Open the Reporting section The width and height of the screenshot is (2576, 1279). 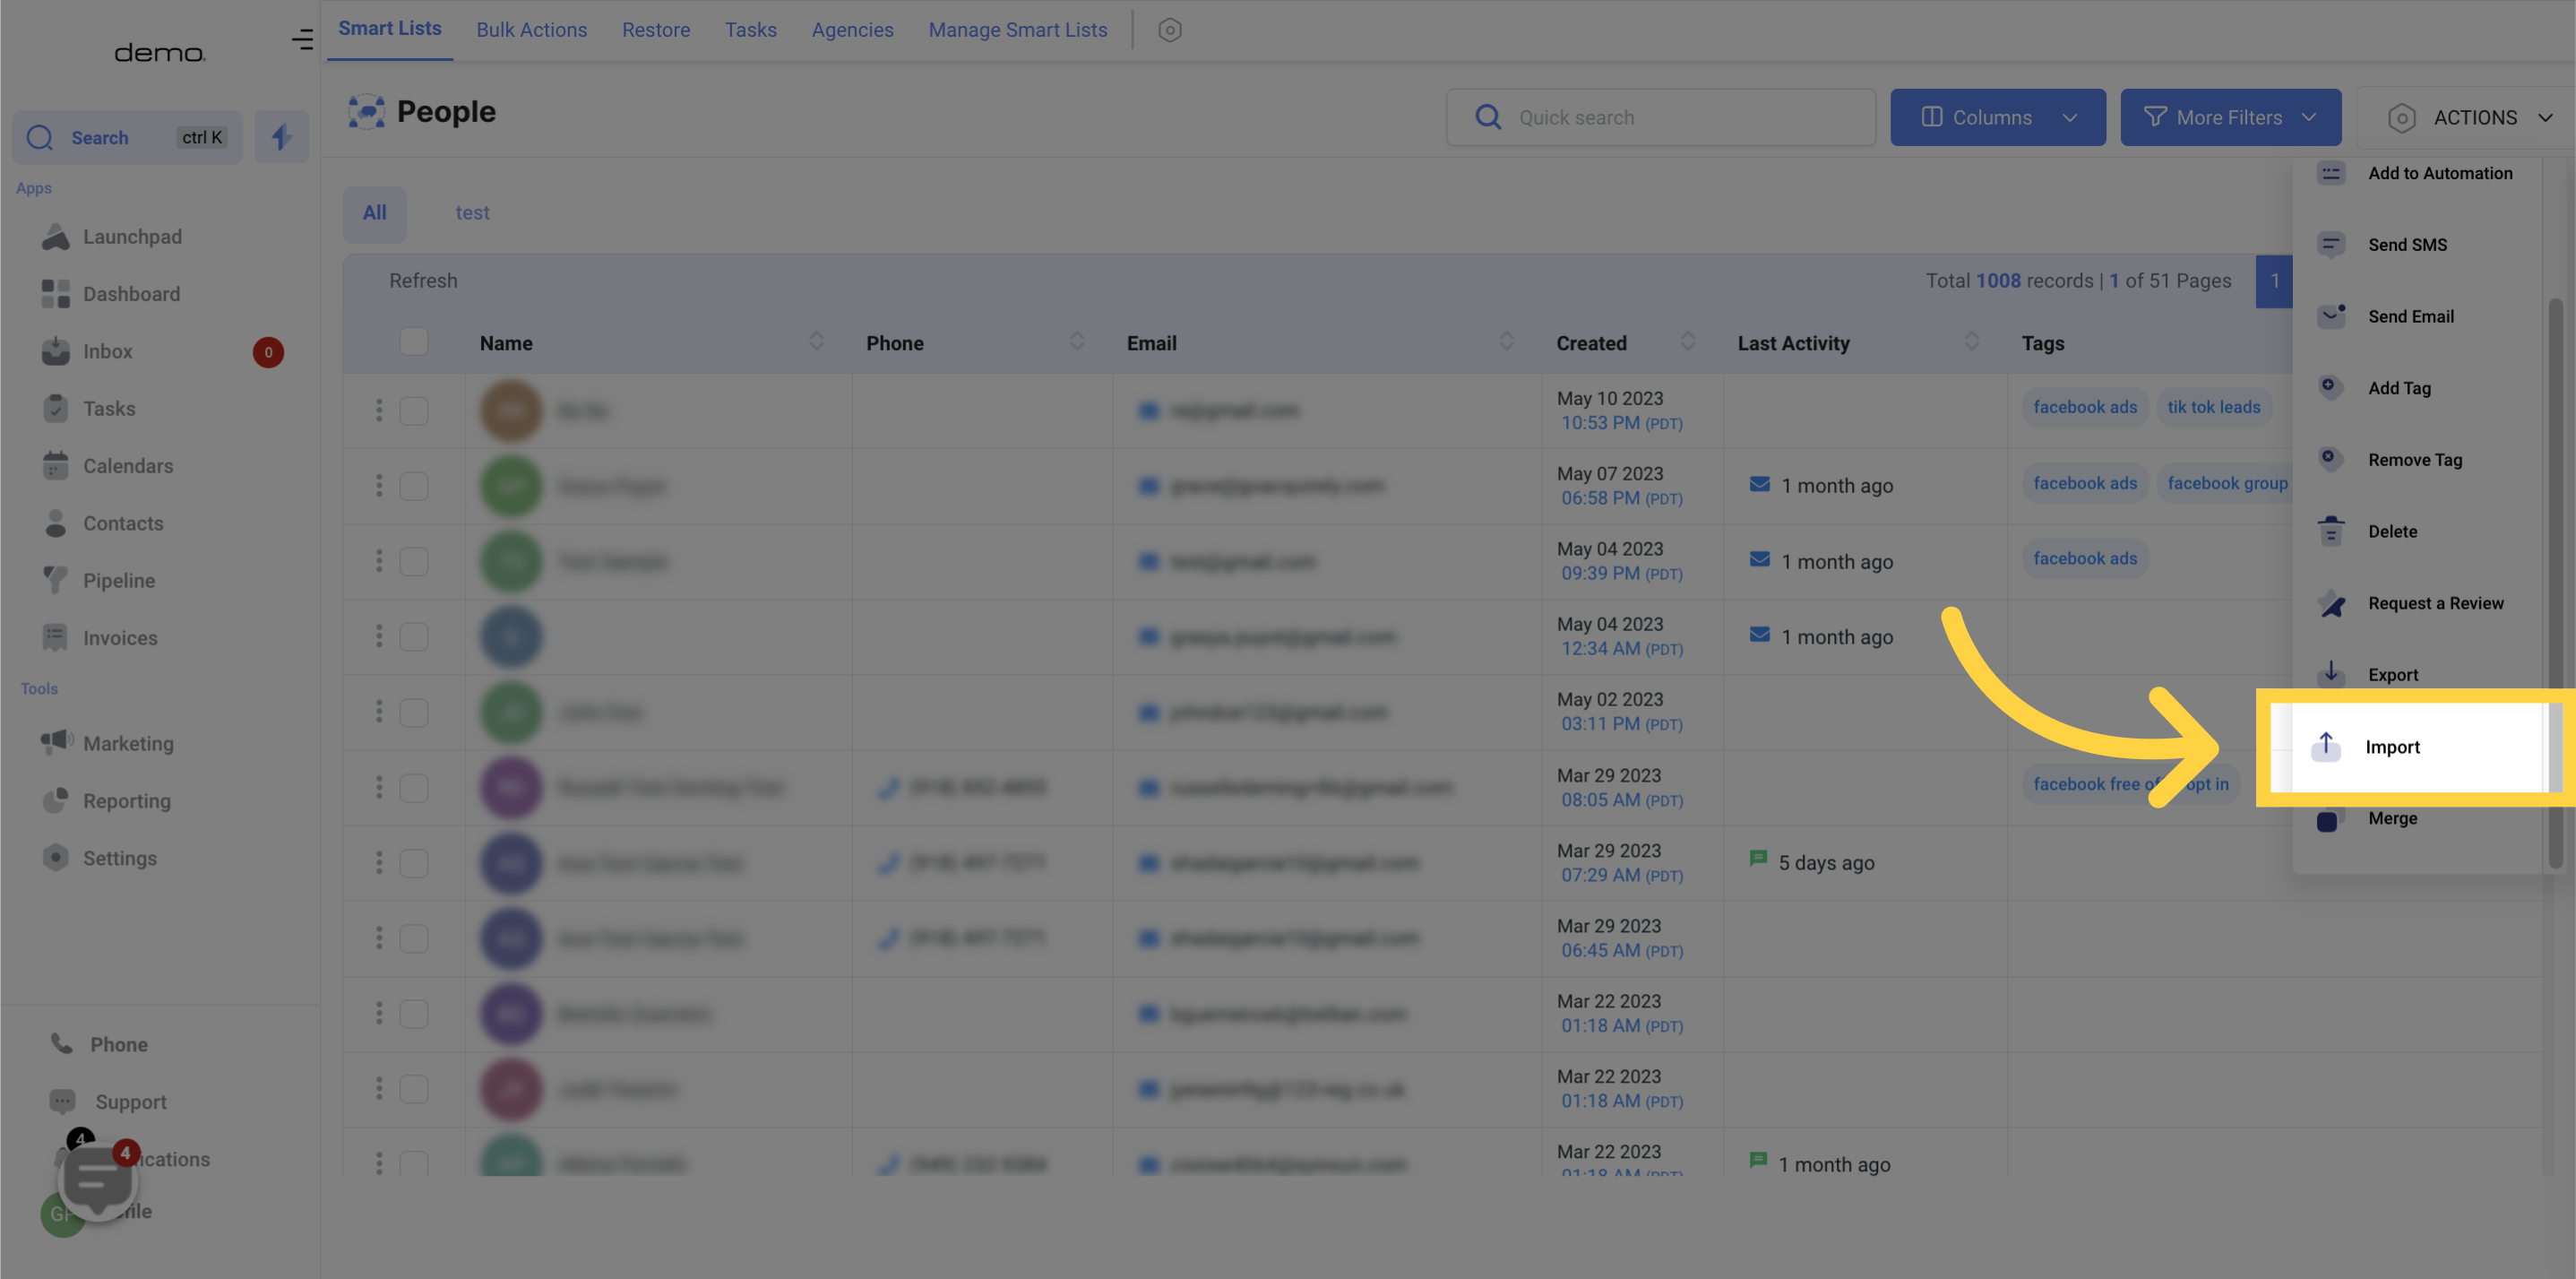(x=106, y=801)
